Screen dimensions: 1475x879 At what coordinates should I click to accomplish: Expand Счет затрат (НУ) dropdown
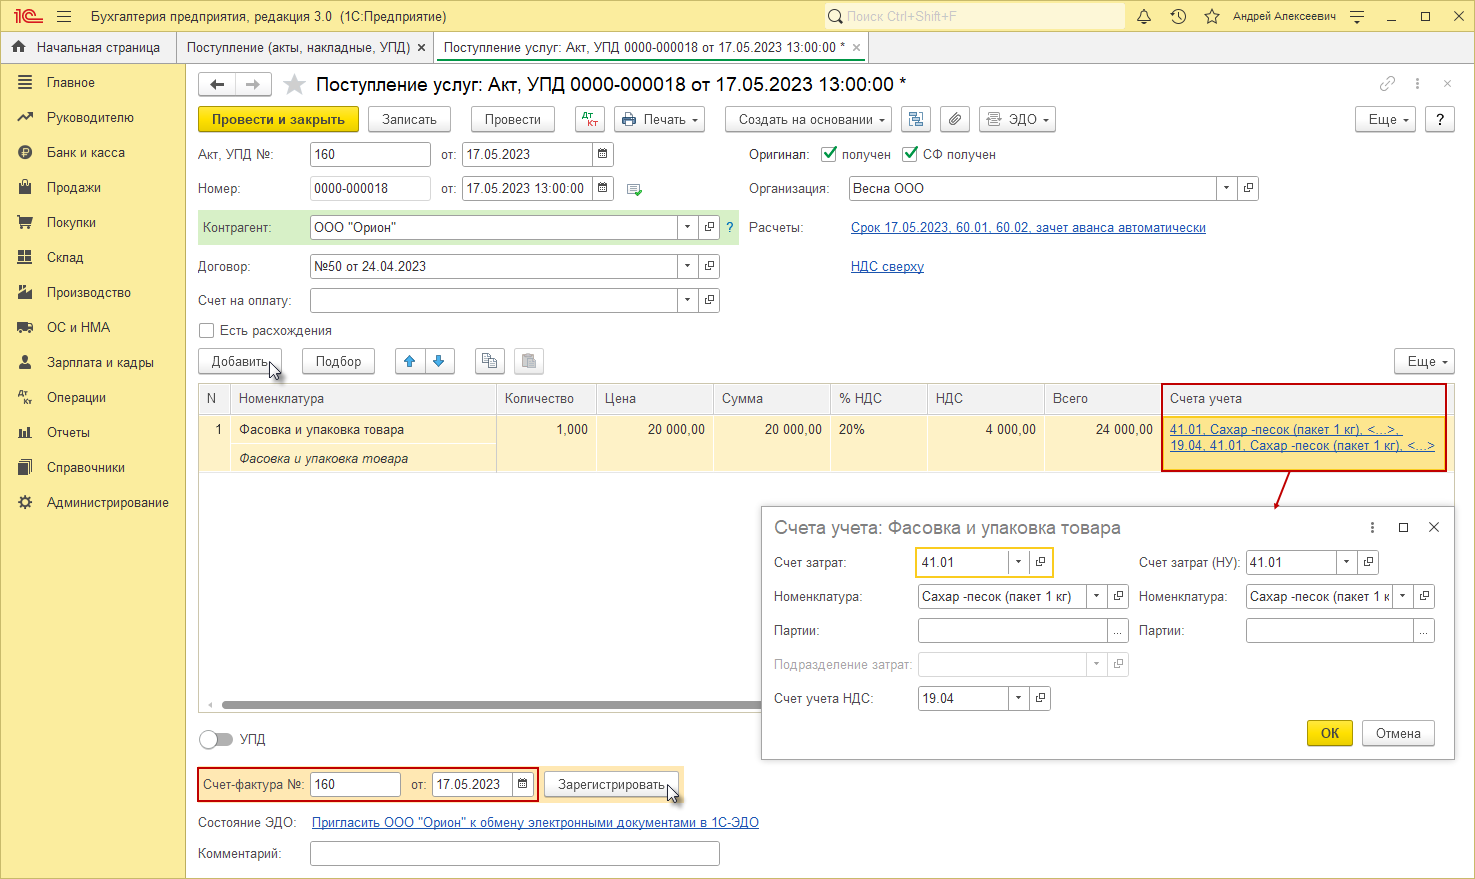pyautogui.click(x=1346, y=562)
